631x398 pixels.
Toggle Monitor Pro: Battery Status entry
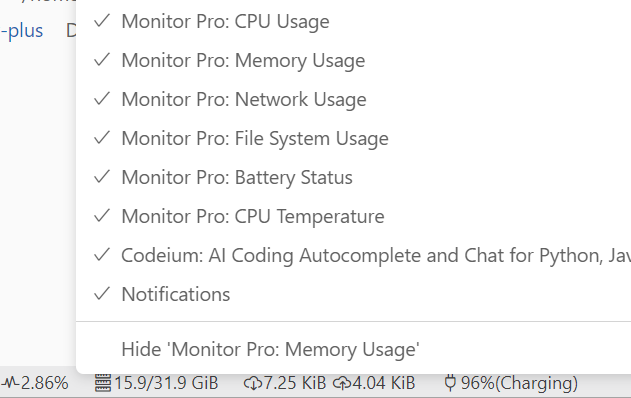click(353, 177)
